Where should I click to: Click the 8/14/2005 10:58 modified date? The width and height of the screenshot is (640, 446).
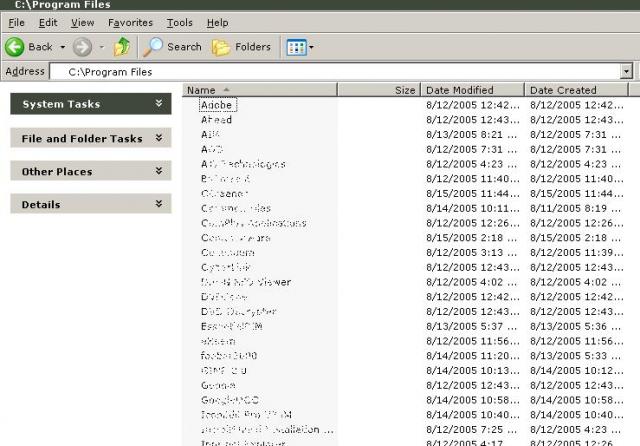473,400
